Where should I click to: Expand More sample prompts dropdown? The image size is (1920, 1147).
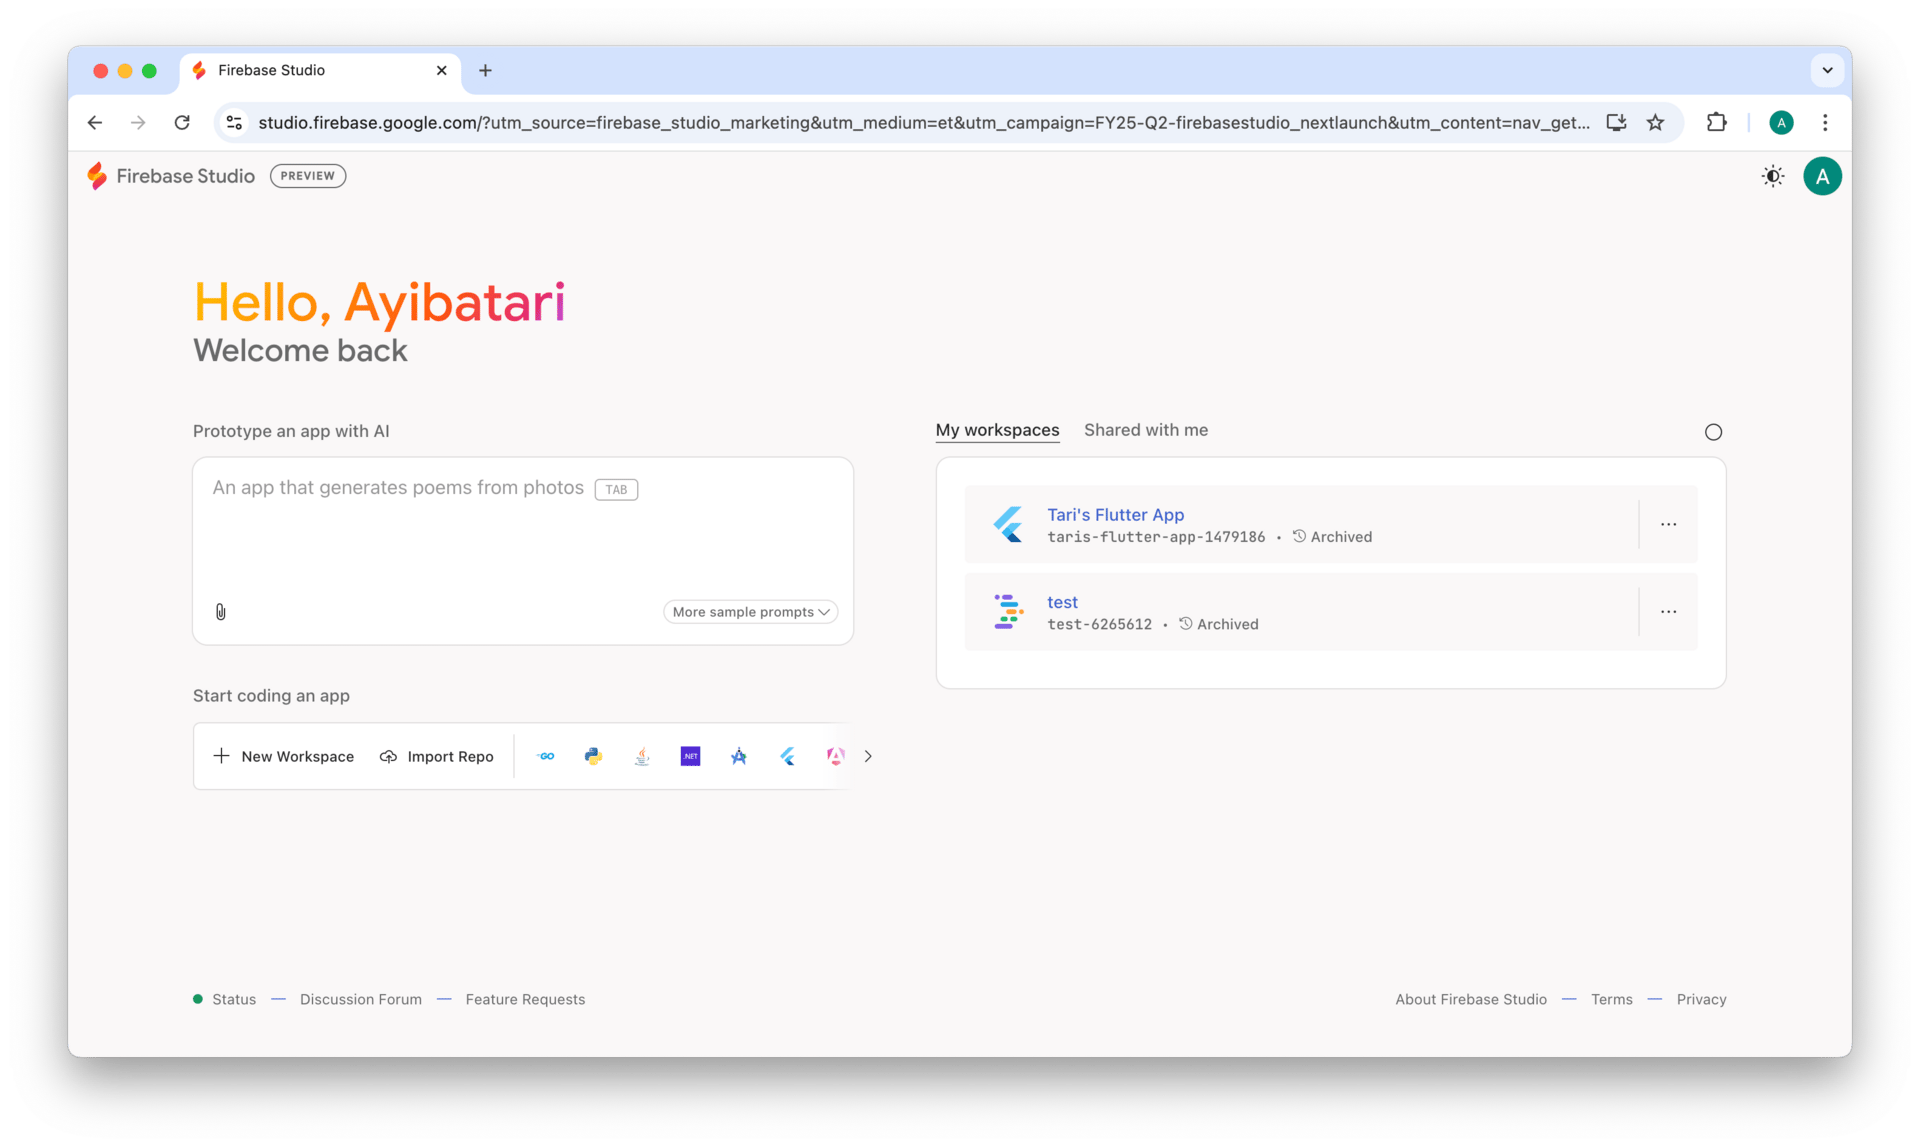[x=750, y=612]
